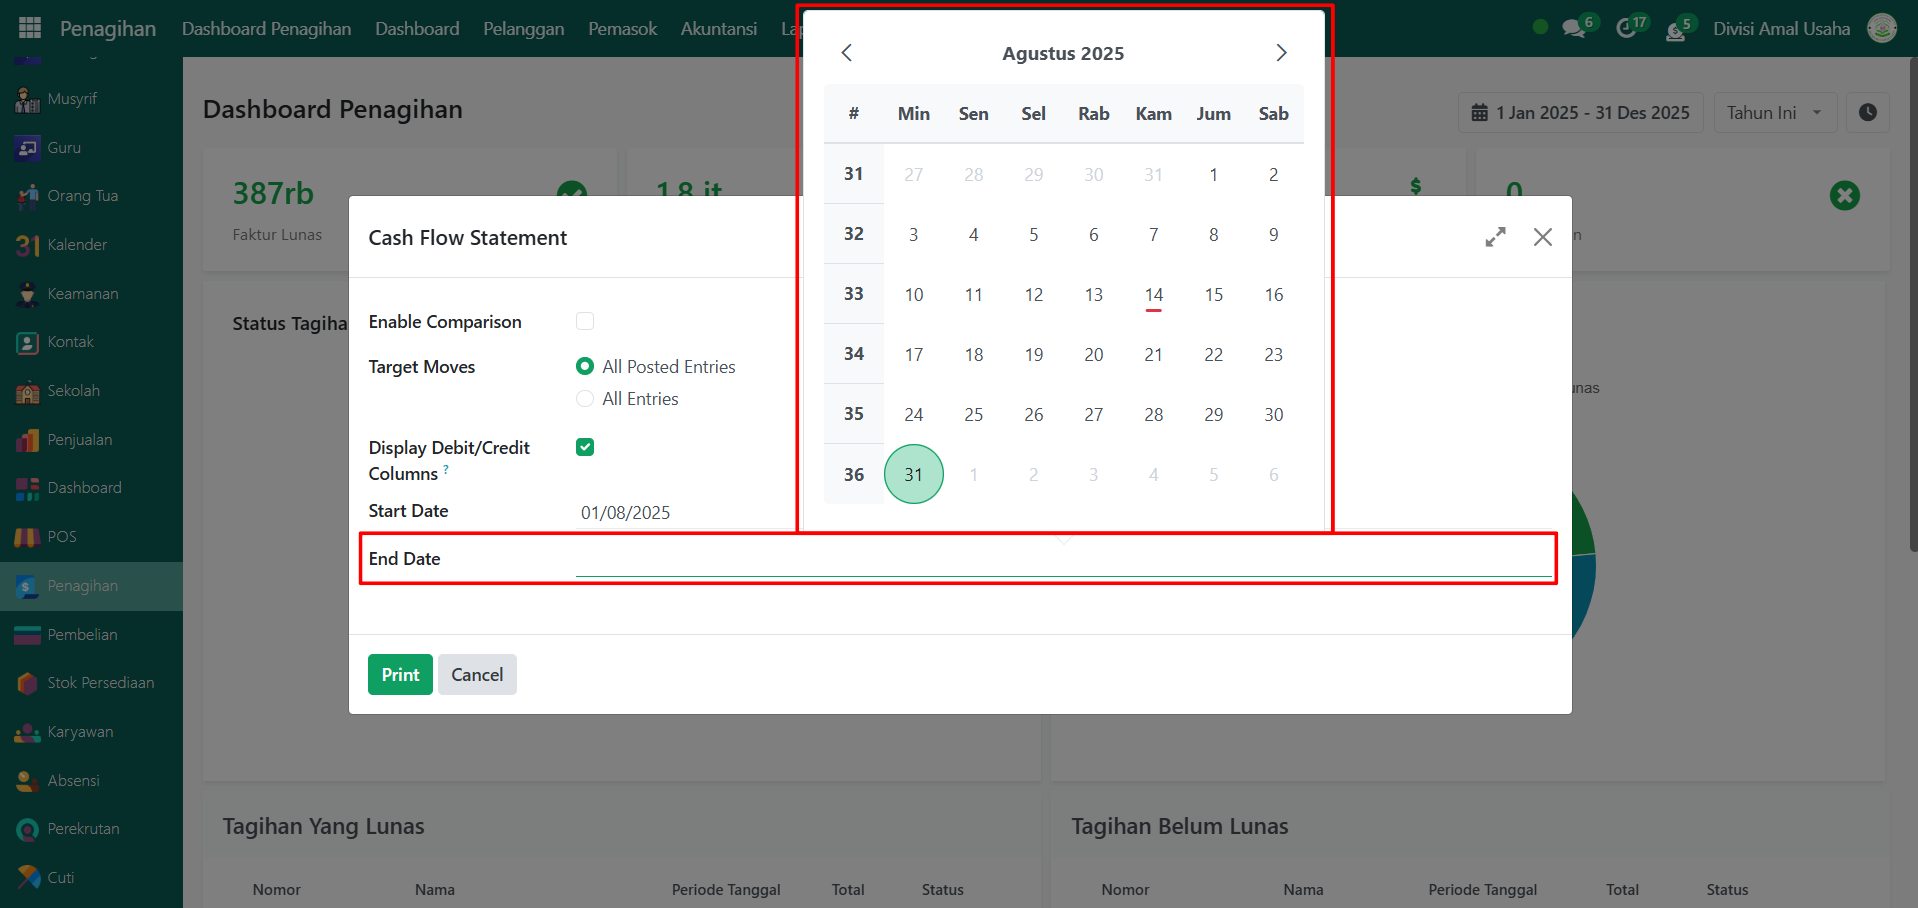Open the chat messages icon
This screenshot has width=1918, height=908.
pos(1574,28)
